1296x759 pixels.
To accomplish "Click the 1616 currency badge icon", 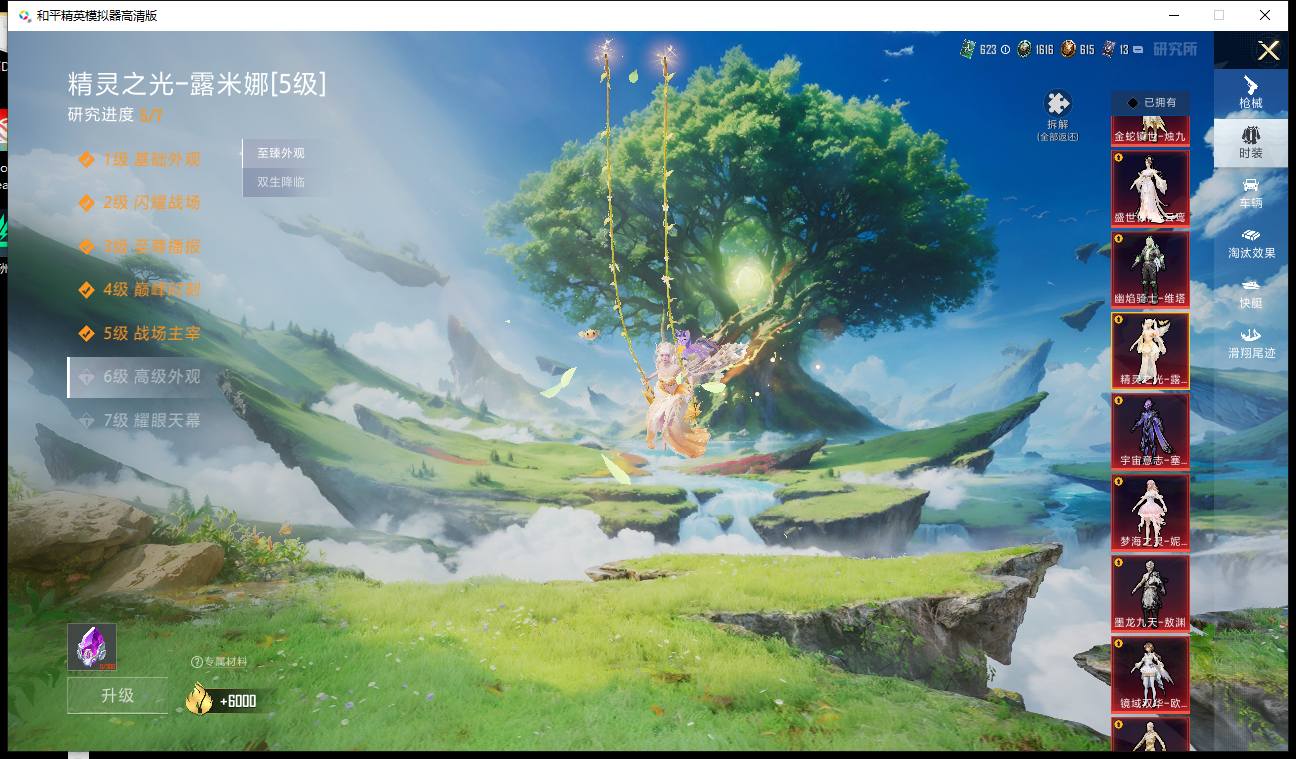I will pos(1024,49).
